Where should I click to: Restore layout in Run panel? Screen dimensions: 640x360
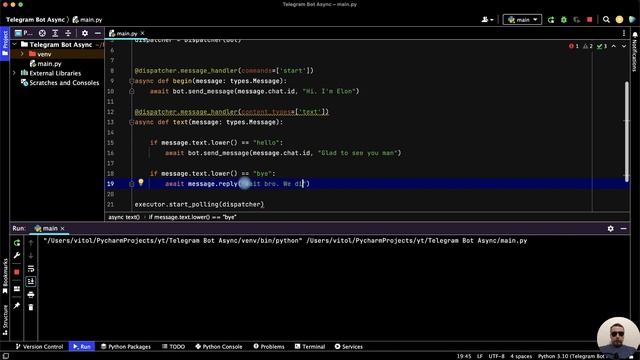point(17,289)
